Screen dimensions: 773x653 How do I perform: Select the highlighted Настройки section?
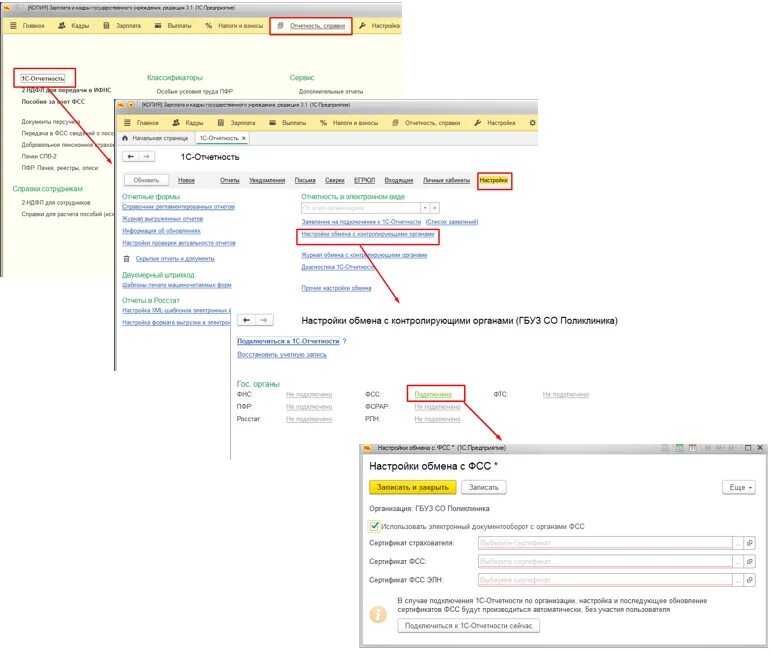pyautogui.click(x=493, y=180)
